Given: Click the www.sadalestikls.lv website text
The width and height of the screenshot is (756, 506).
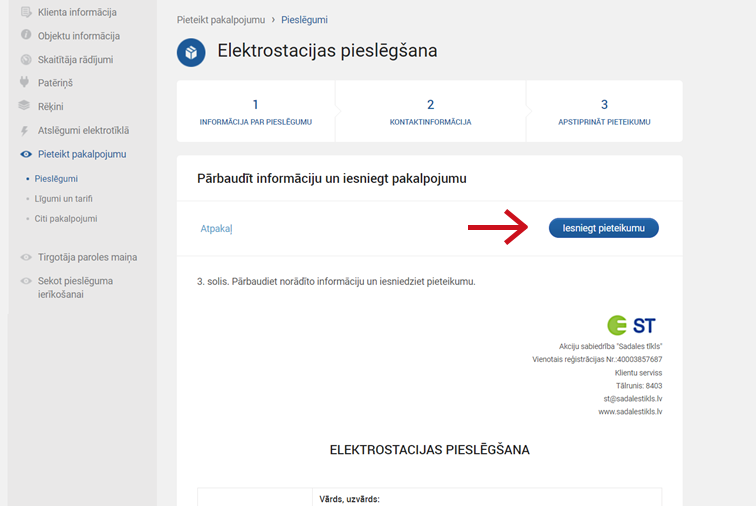Looking at the screenshot, I should 630,411.
